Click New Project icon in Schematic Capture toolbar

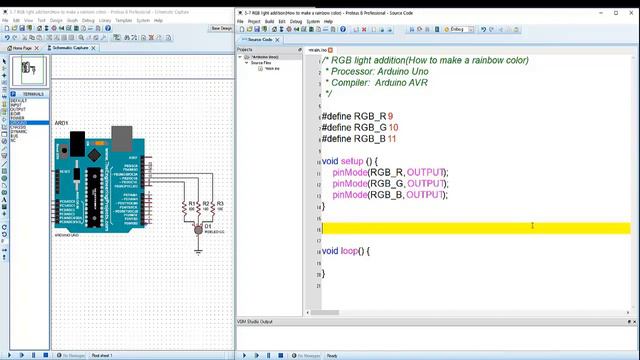point(7,28)
